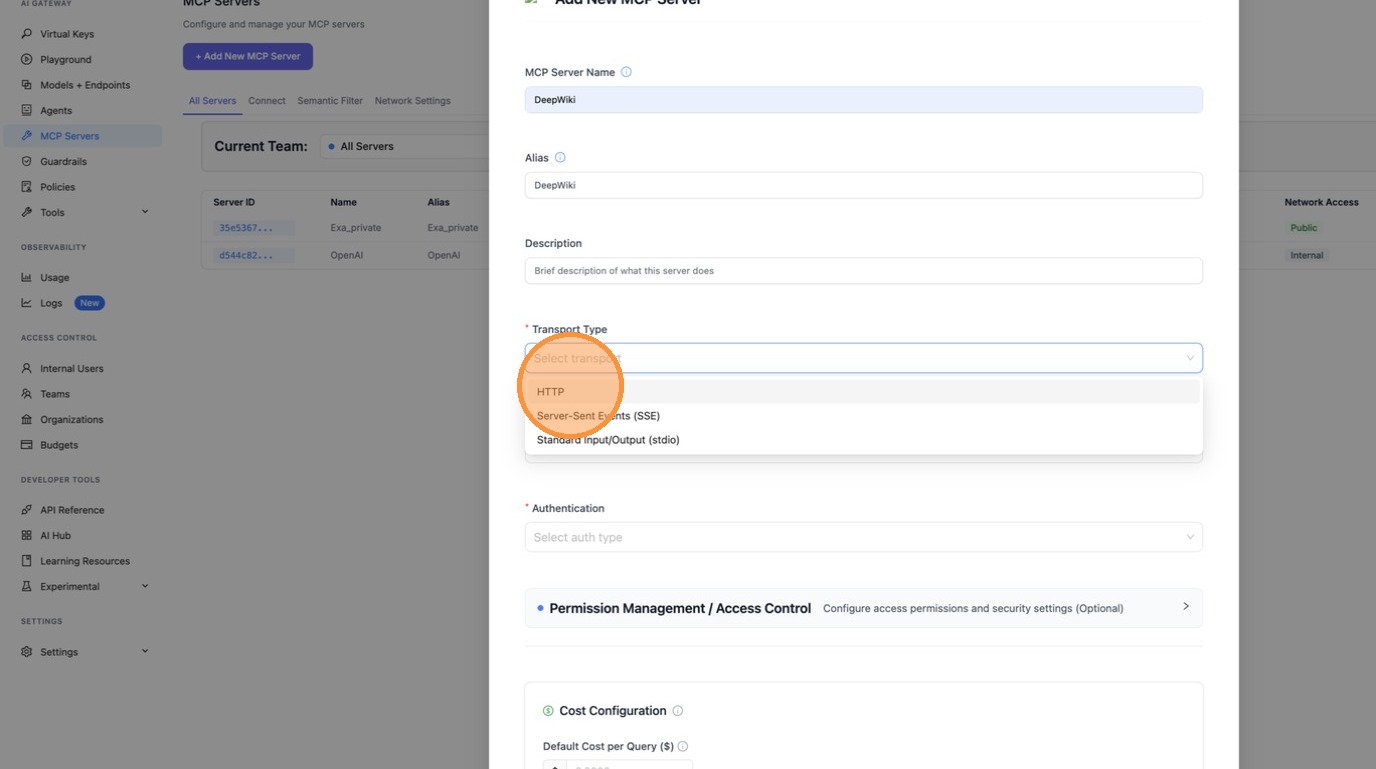Open the Agents icon in sidebar
The image size is (1376, 769).
[x=27, y=110]
